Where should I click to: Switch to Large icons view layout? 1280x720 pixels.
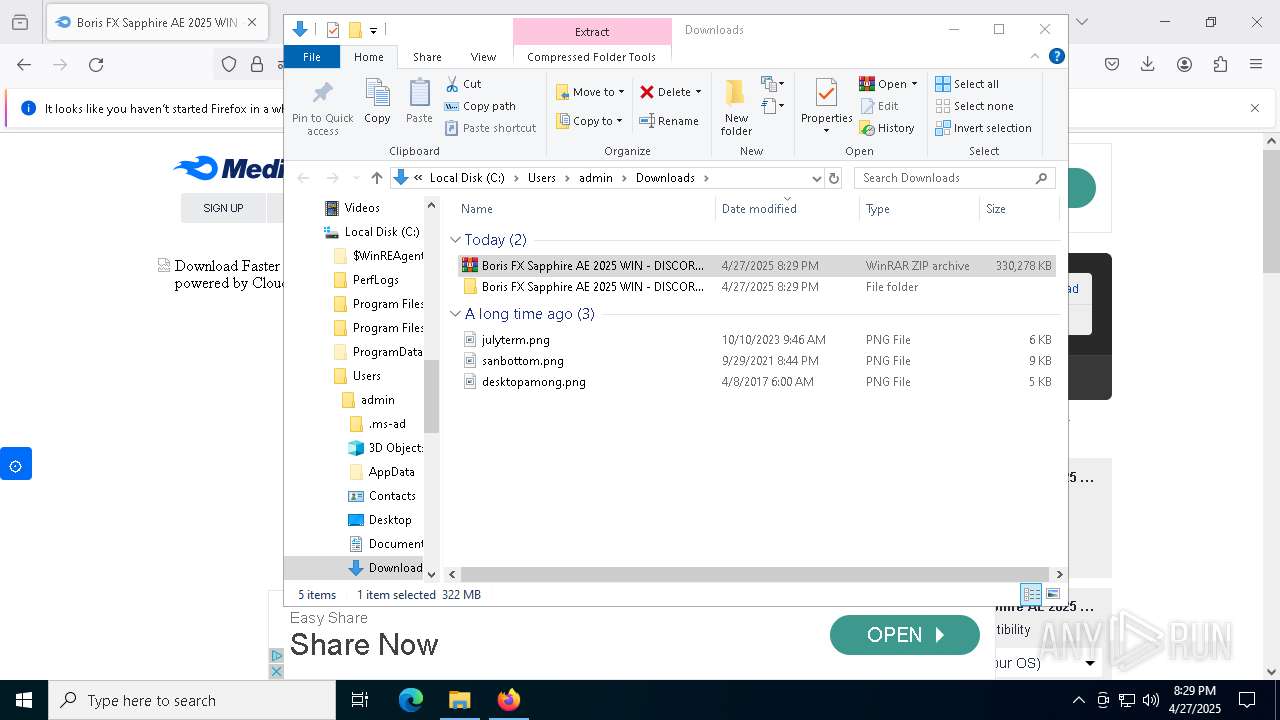(1052, 594)
